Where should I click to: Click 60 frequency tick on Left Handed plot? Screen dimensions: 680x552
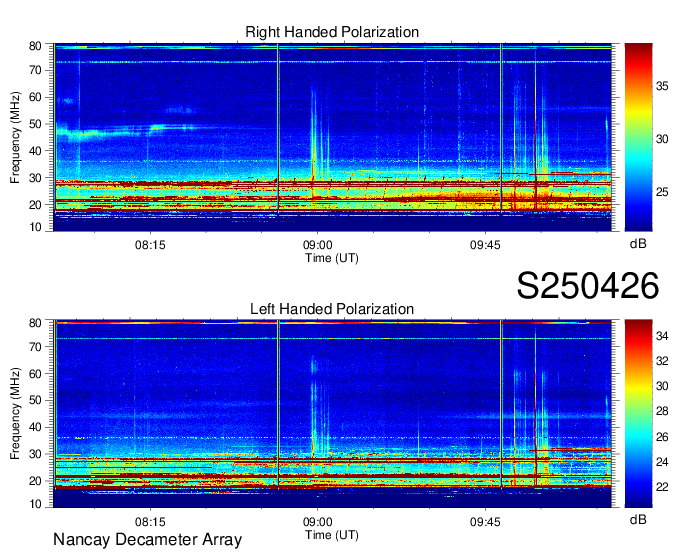[x=35, y=374]
